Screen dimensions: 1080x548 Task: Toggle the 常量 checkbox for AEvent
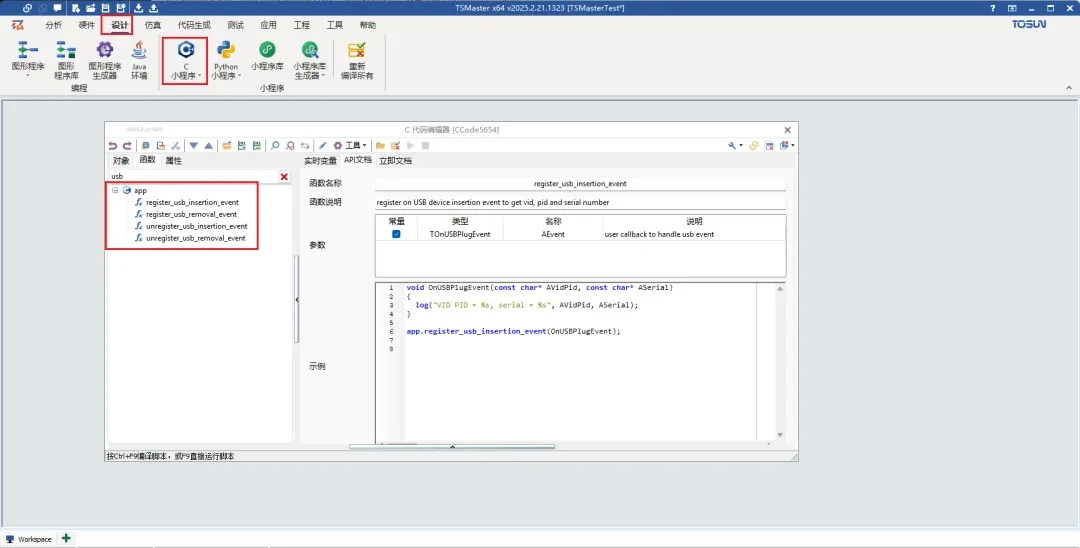point(396,234)
